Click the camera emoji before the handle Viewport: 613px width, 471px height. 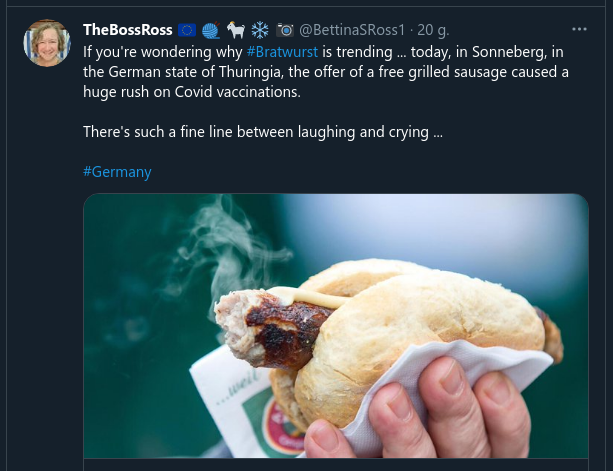pyautogui.click(x=284, y=30)
